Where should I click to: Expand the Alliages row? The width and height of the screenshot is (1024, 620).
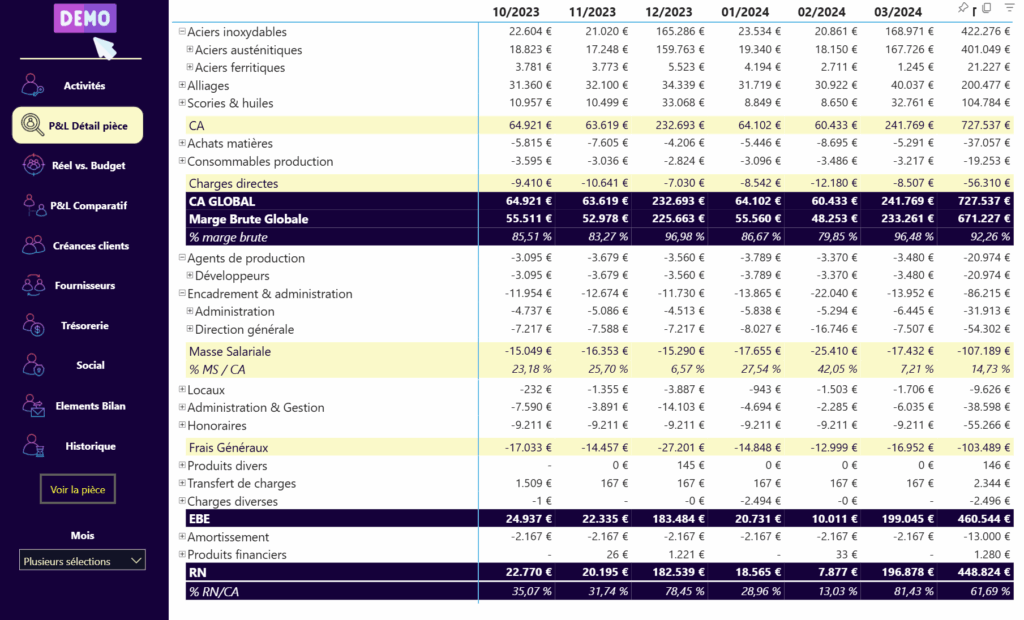pos(182,86)
